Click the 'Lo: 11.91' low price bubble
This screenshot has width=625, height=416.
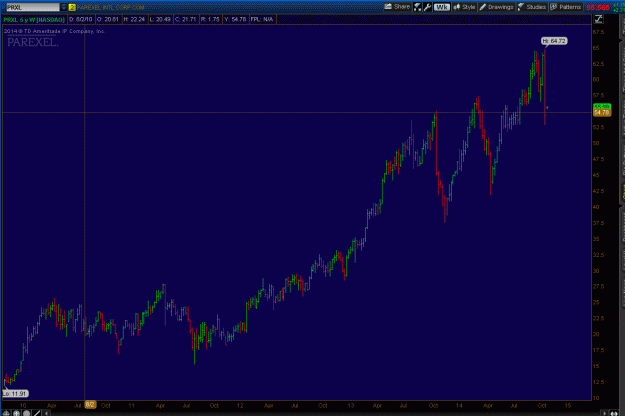[x=15, y=394]
